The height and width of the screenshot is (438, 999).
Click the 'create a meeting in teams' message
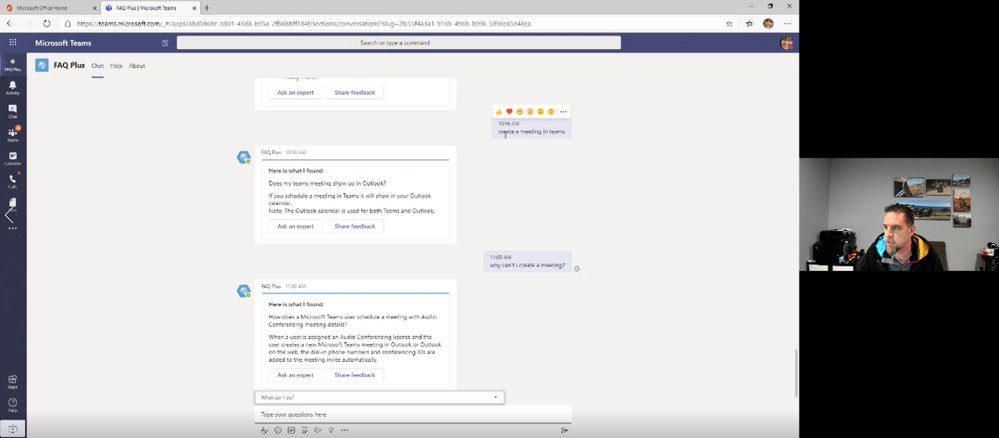531,131
